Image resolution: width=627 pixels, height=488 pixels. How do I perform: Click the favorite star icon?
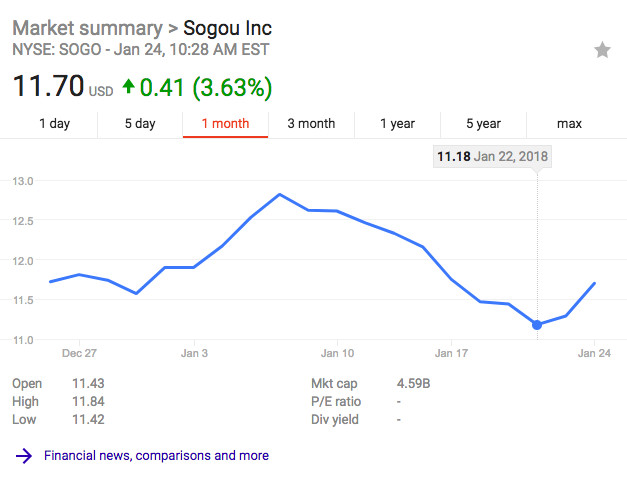602,50
